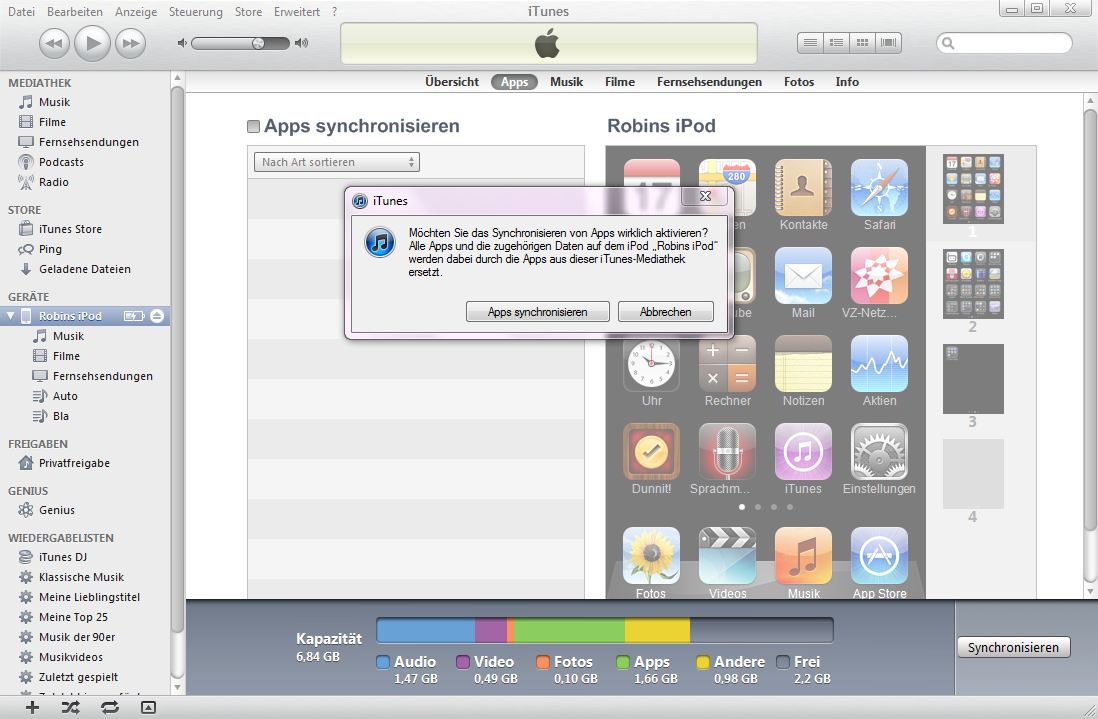The width and height of the screenshot is (1098, 719).
Task: Switch to the Übersicht tab
Action: click(452, 82)
